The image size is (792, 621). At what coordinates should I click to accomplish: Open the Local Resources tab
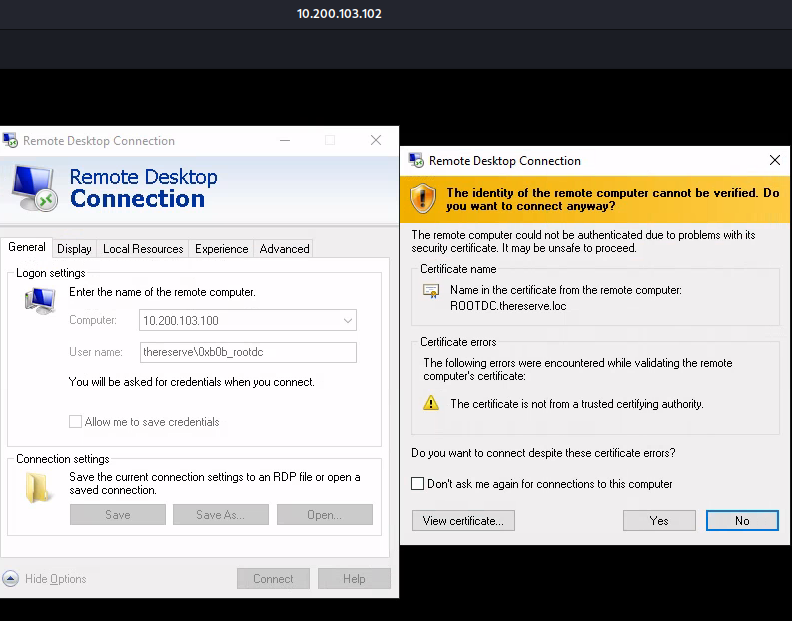click(x=143, y=249)
